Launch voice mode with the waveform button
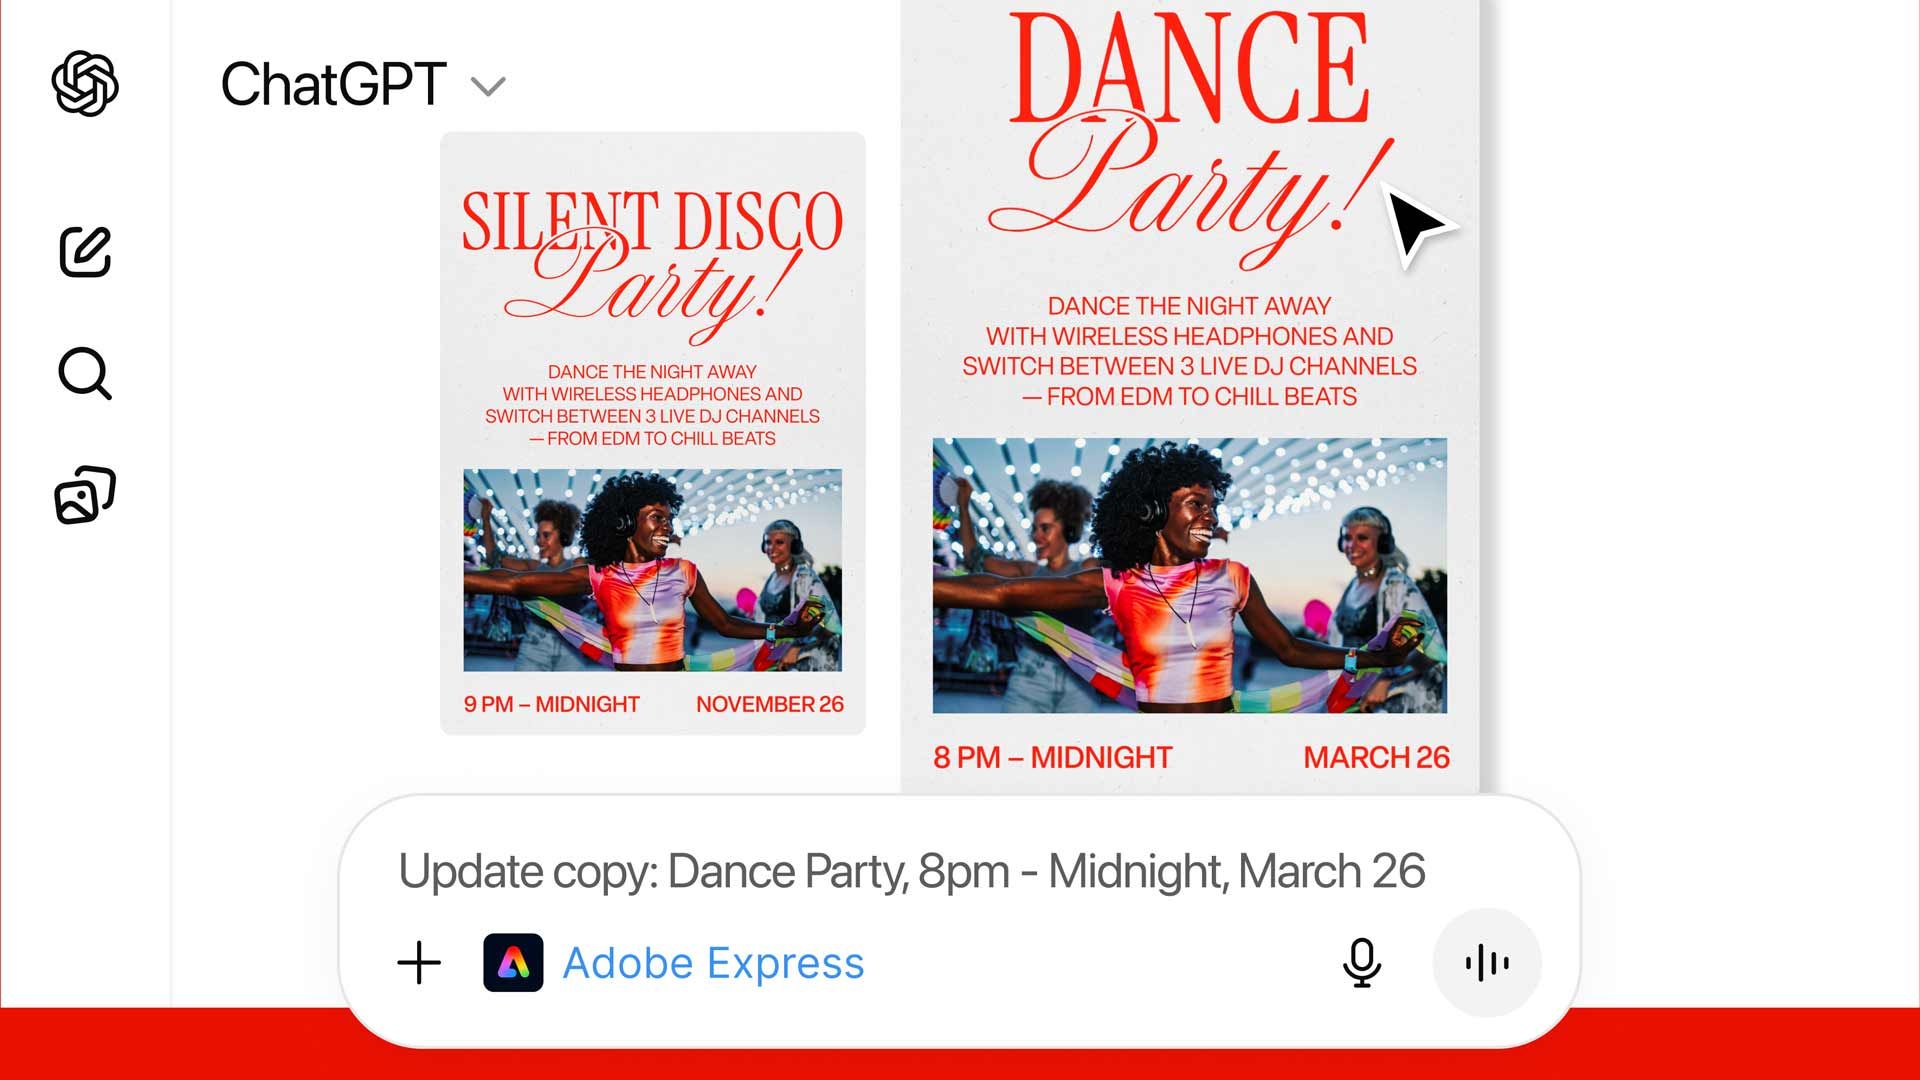Viewport: 1920px width, 1080px height. tap(1487, 963)
